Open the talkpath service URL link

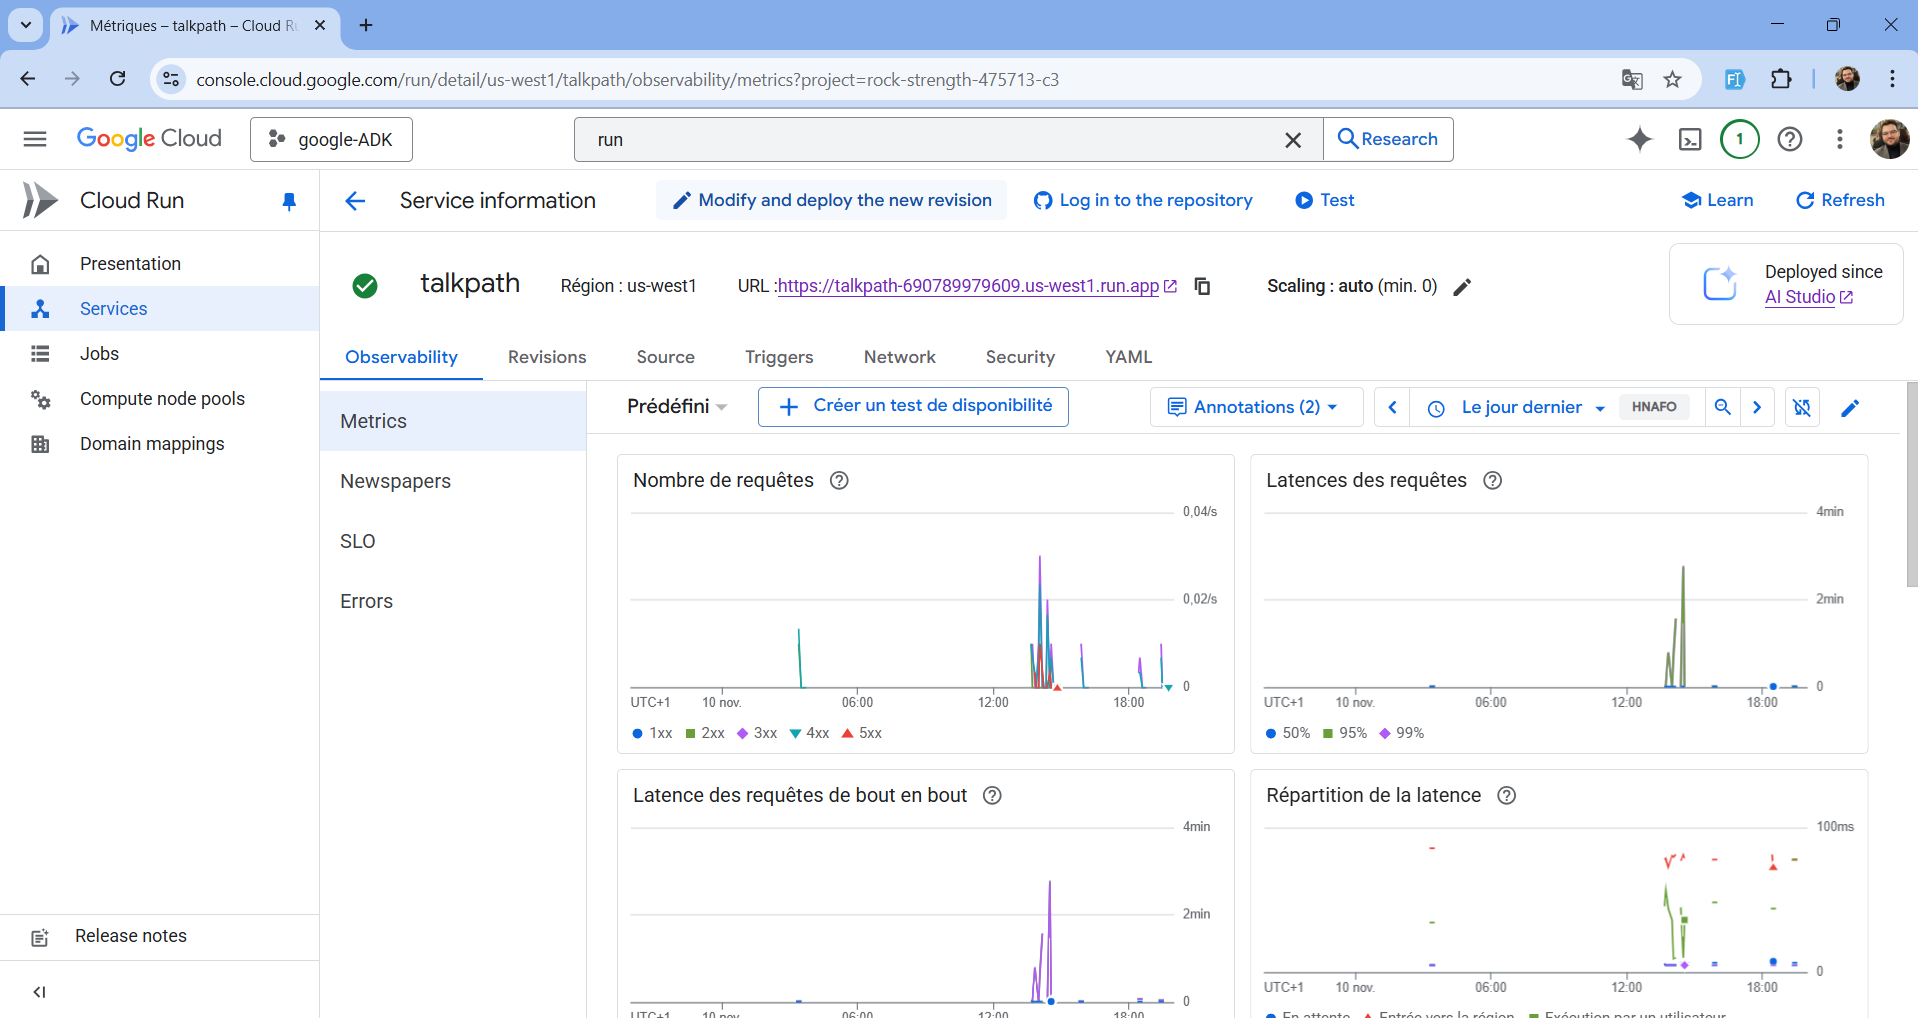coord(968,286)
